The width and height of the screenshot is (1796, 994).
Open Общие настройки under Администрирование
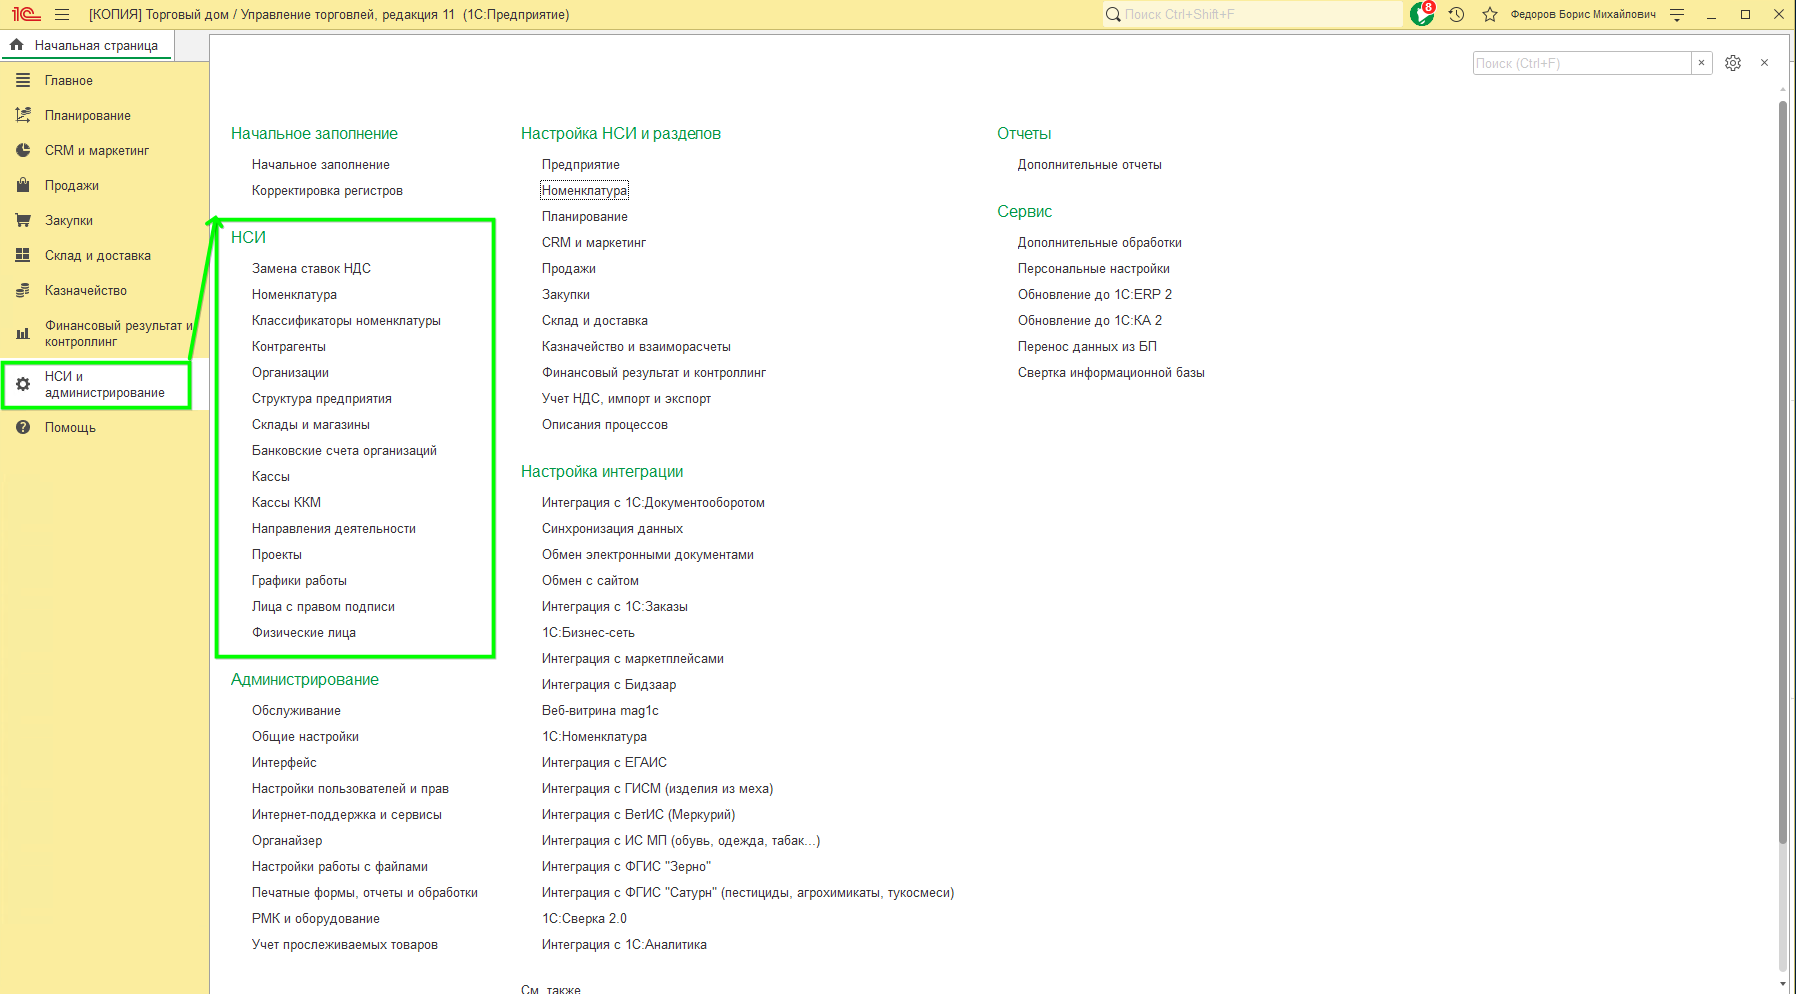[x=305, y=736]
